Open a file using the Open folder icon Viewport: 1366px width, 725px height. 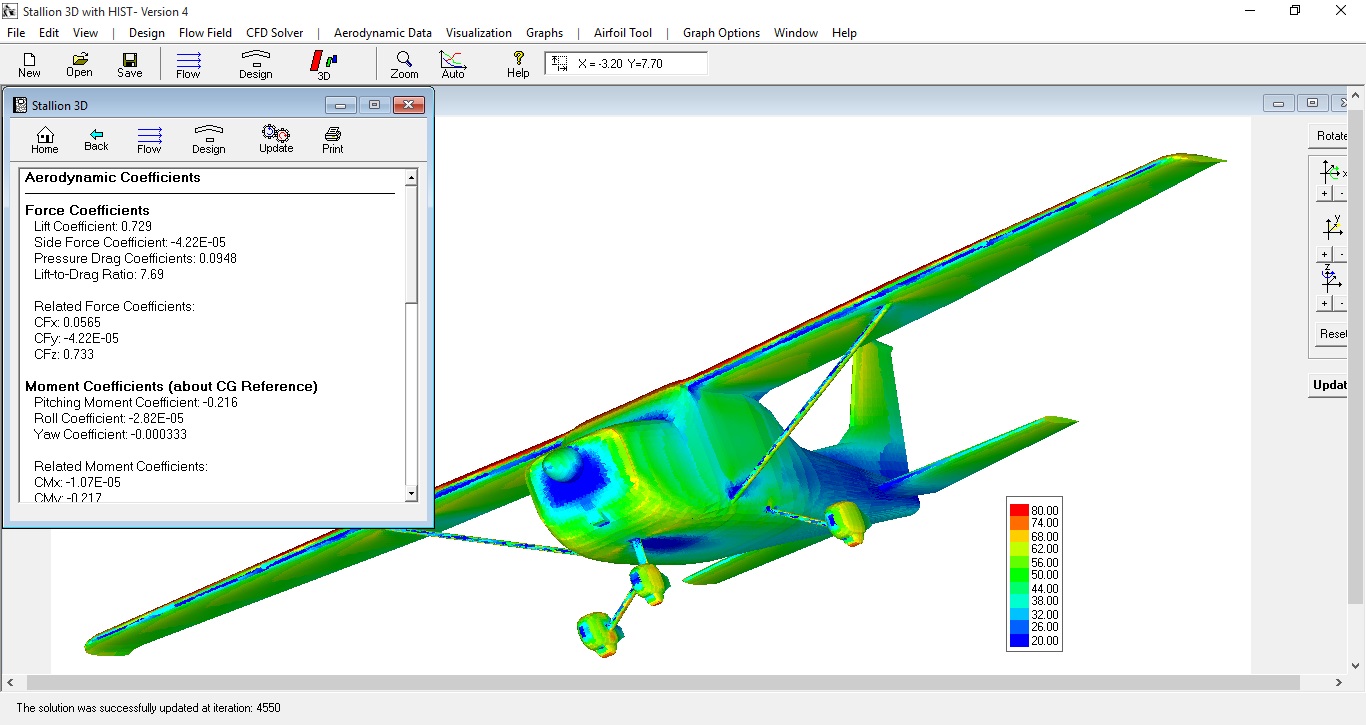(79, 63)
